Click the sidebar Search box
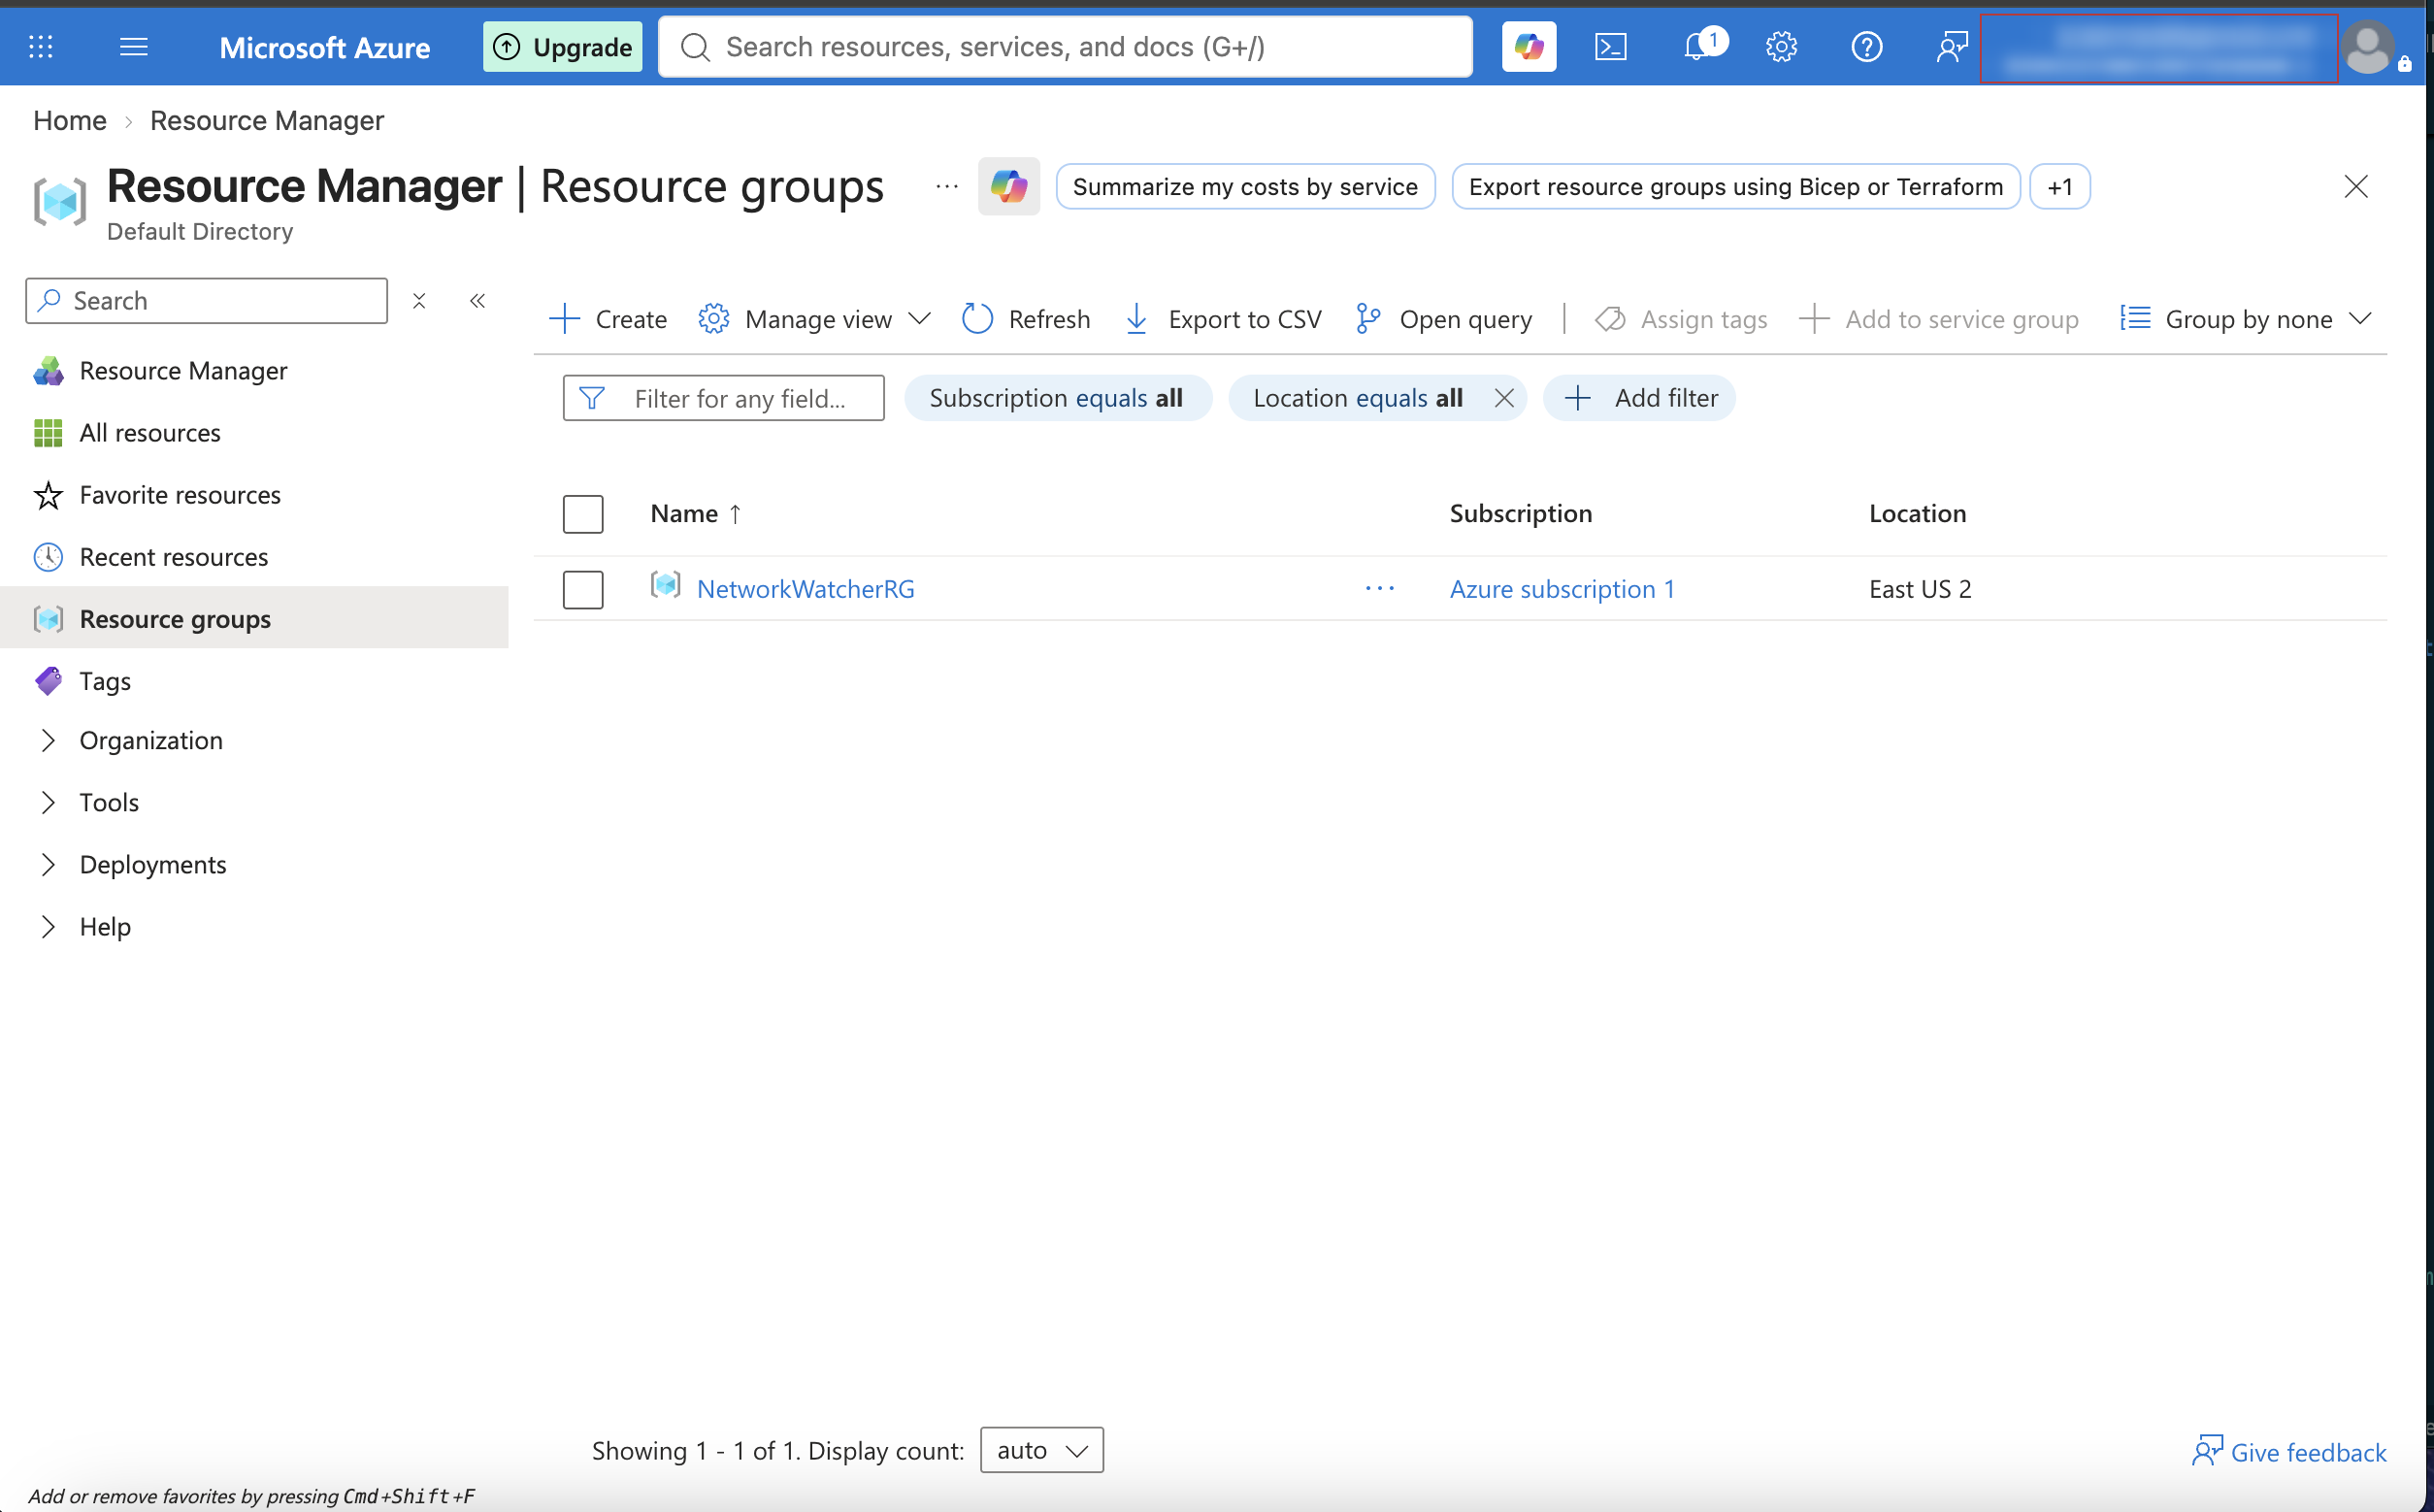This screenshot has height=1512, width=2434. [x=206, y=300]
